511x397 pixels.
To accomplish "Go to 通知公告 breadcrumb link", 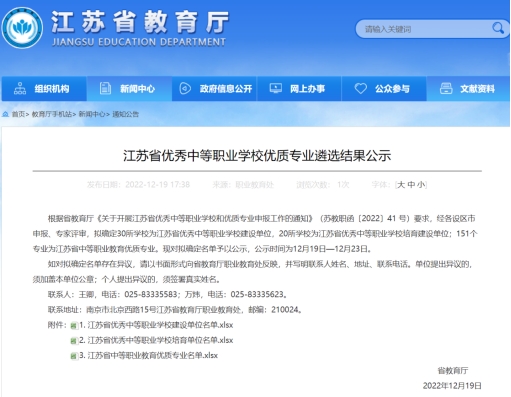I will point(125,114).
